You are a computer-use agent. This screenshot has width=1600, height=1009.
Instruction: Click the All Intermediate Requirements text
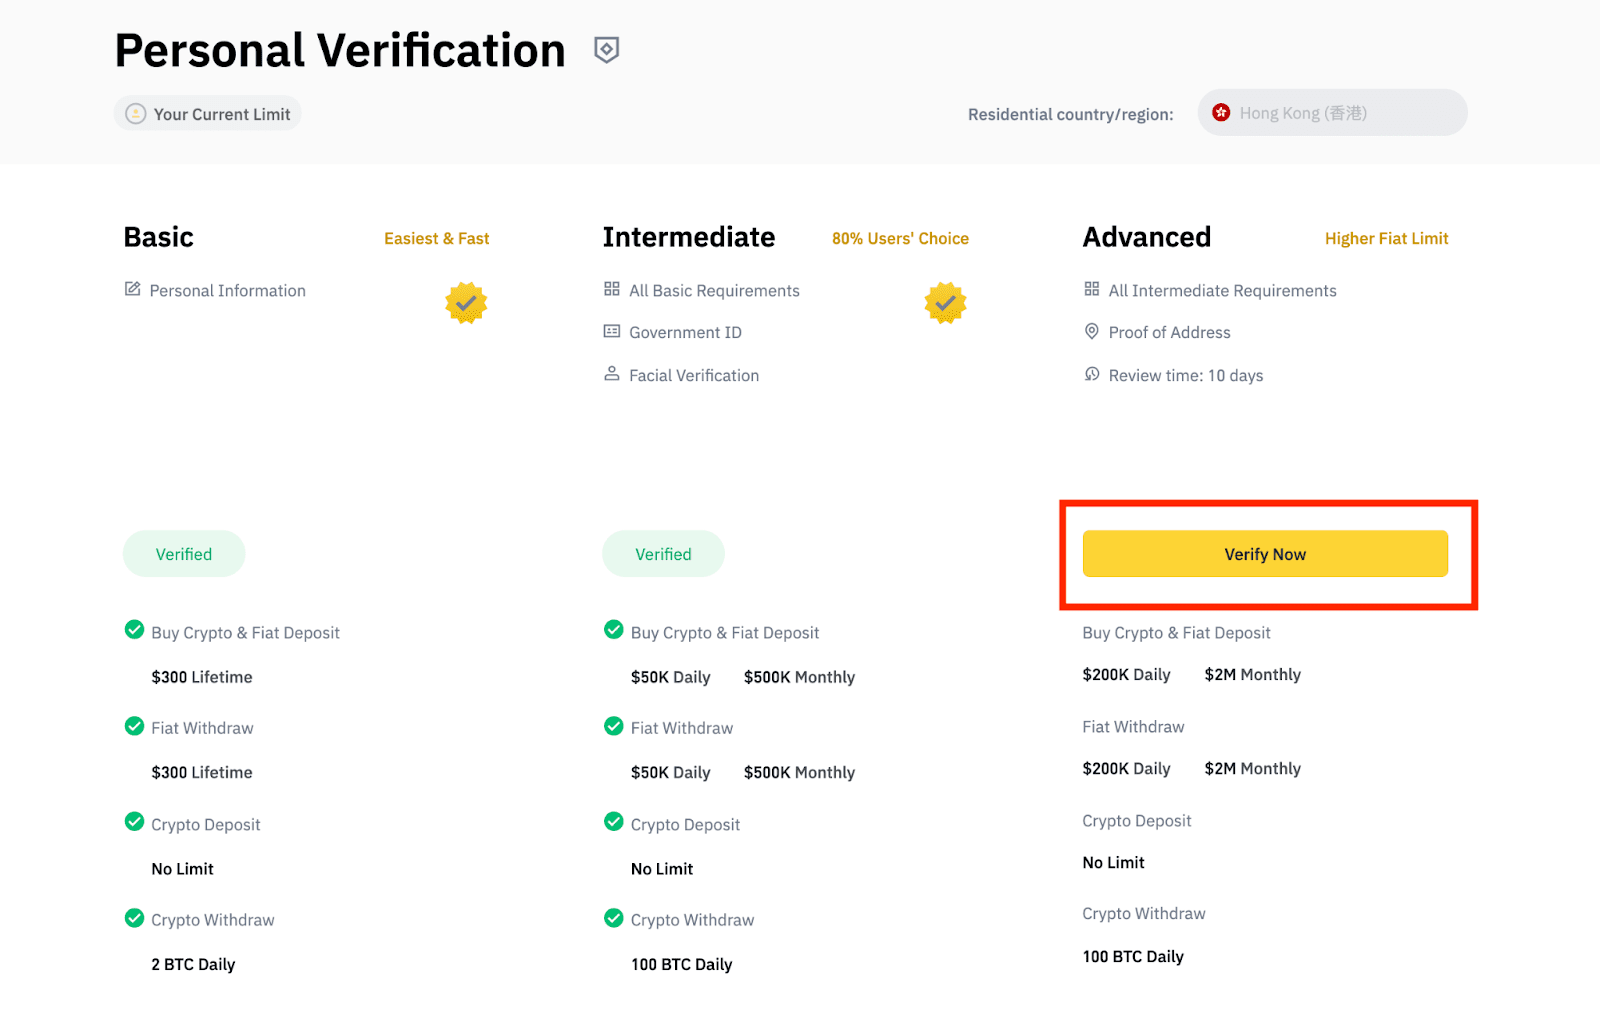click(1222, 290)
